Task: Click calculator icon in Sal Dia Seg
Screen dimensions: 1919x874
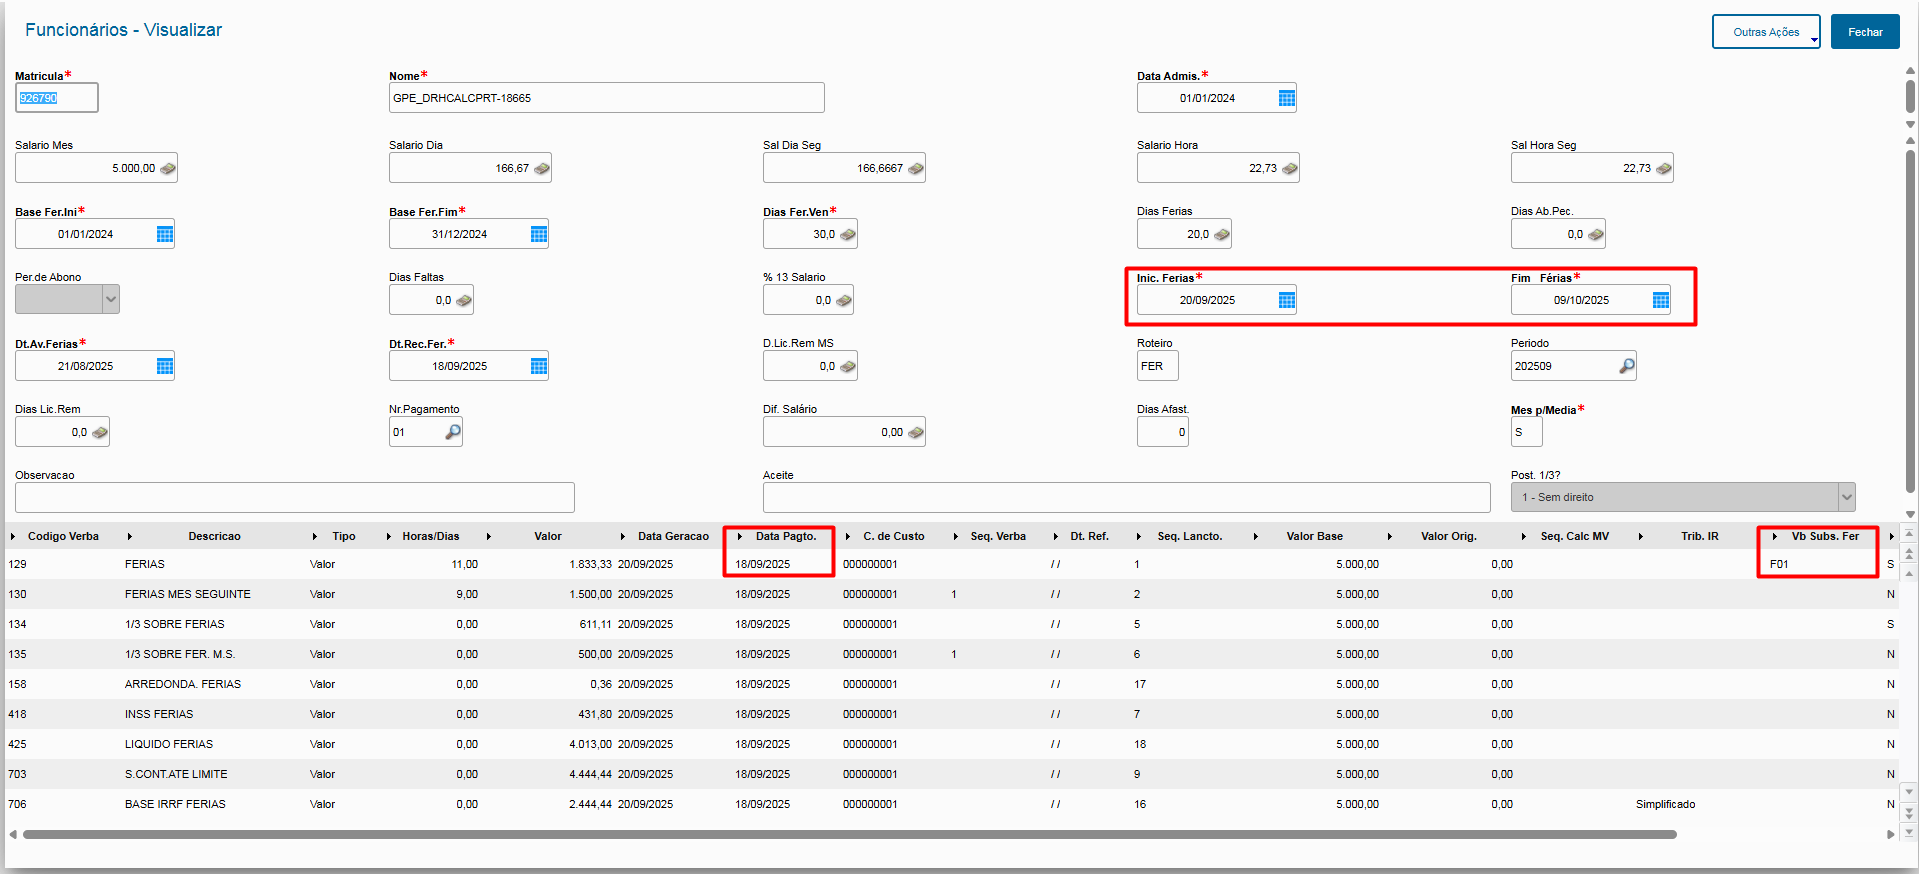Action: click(916, 168)
